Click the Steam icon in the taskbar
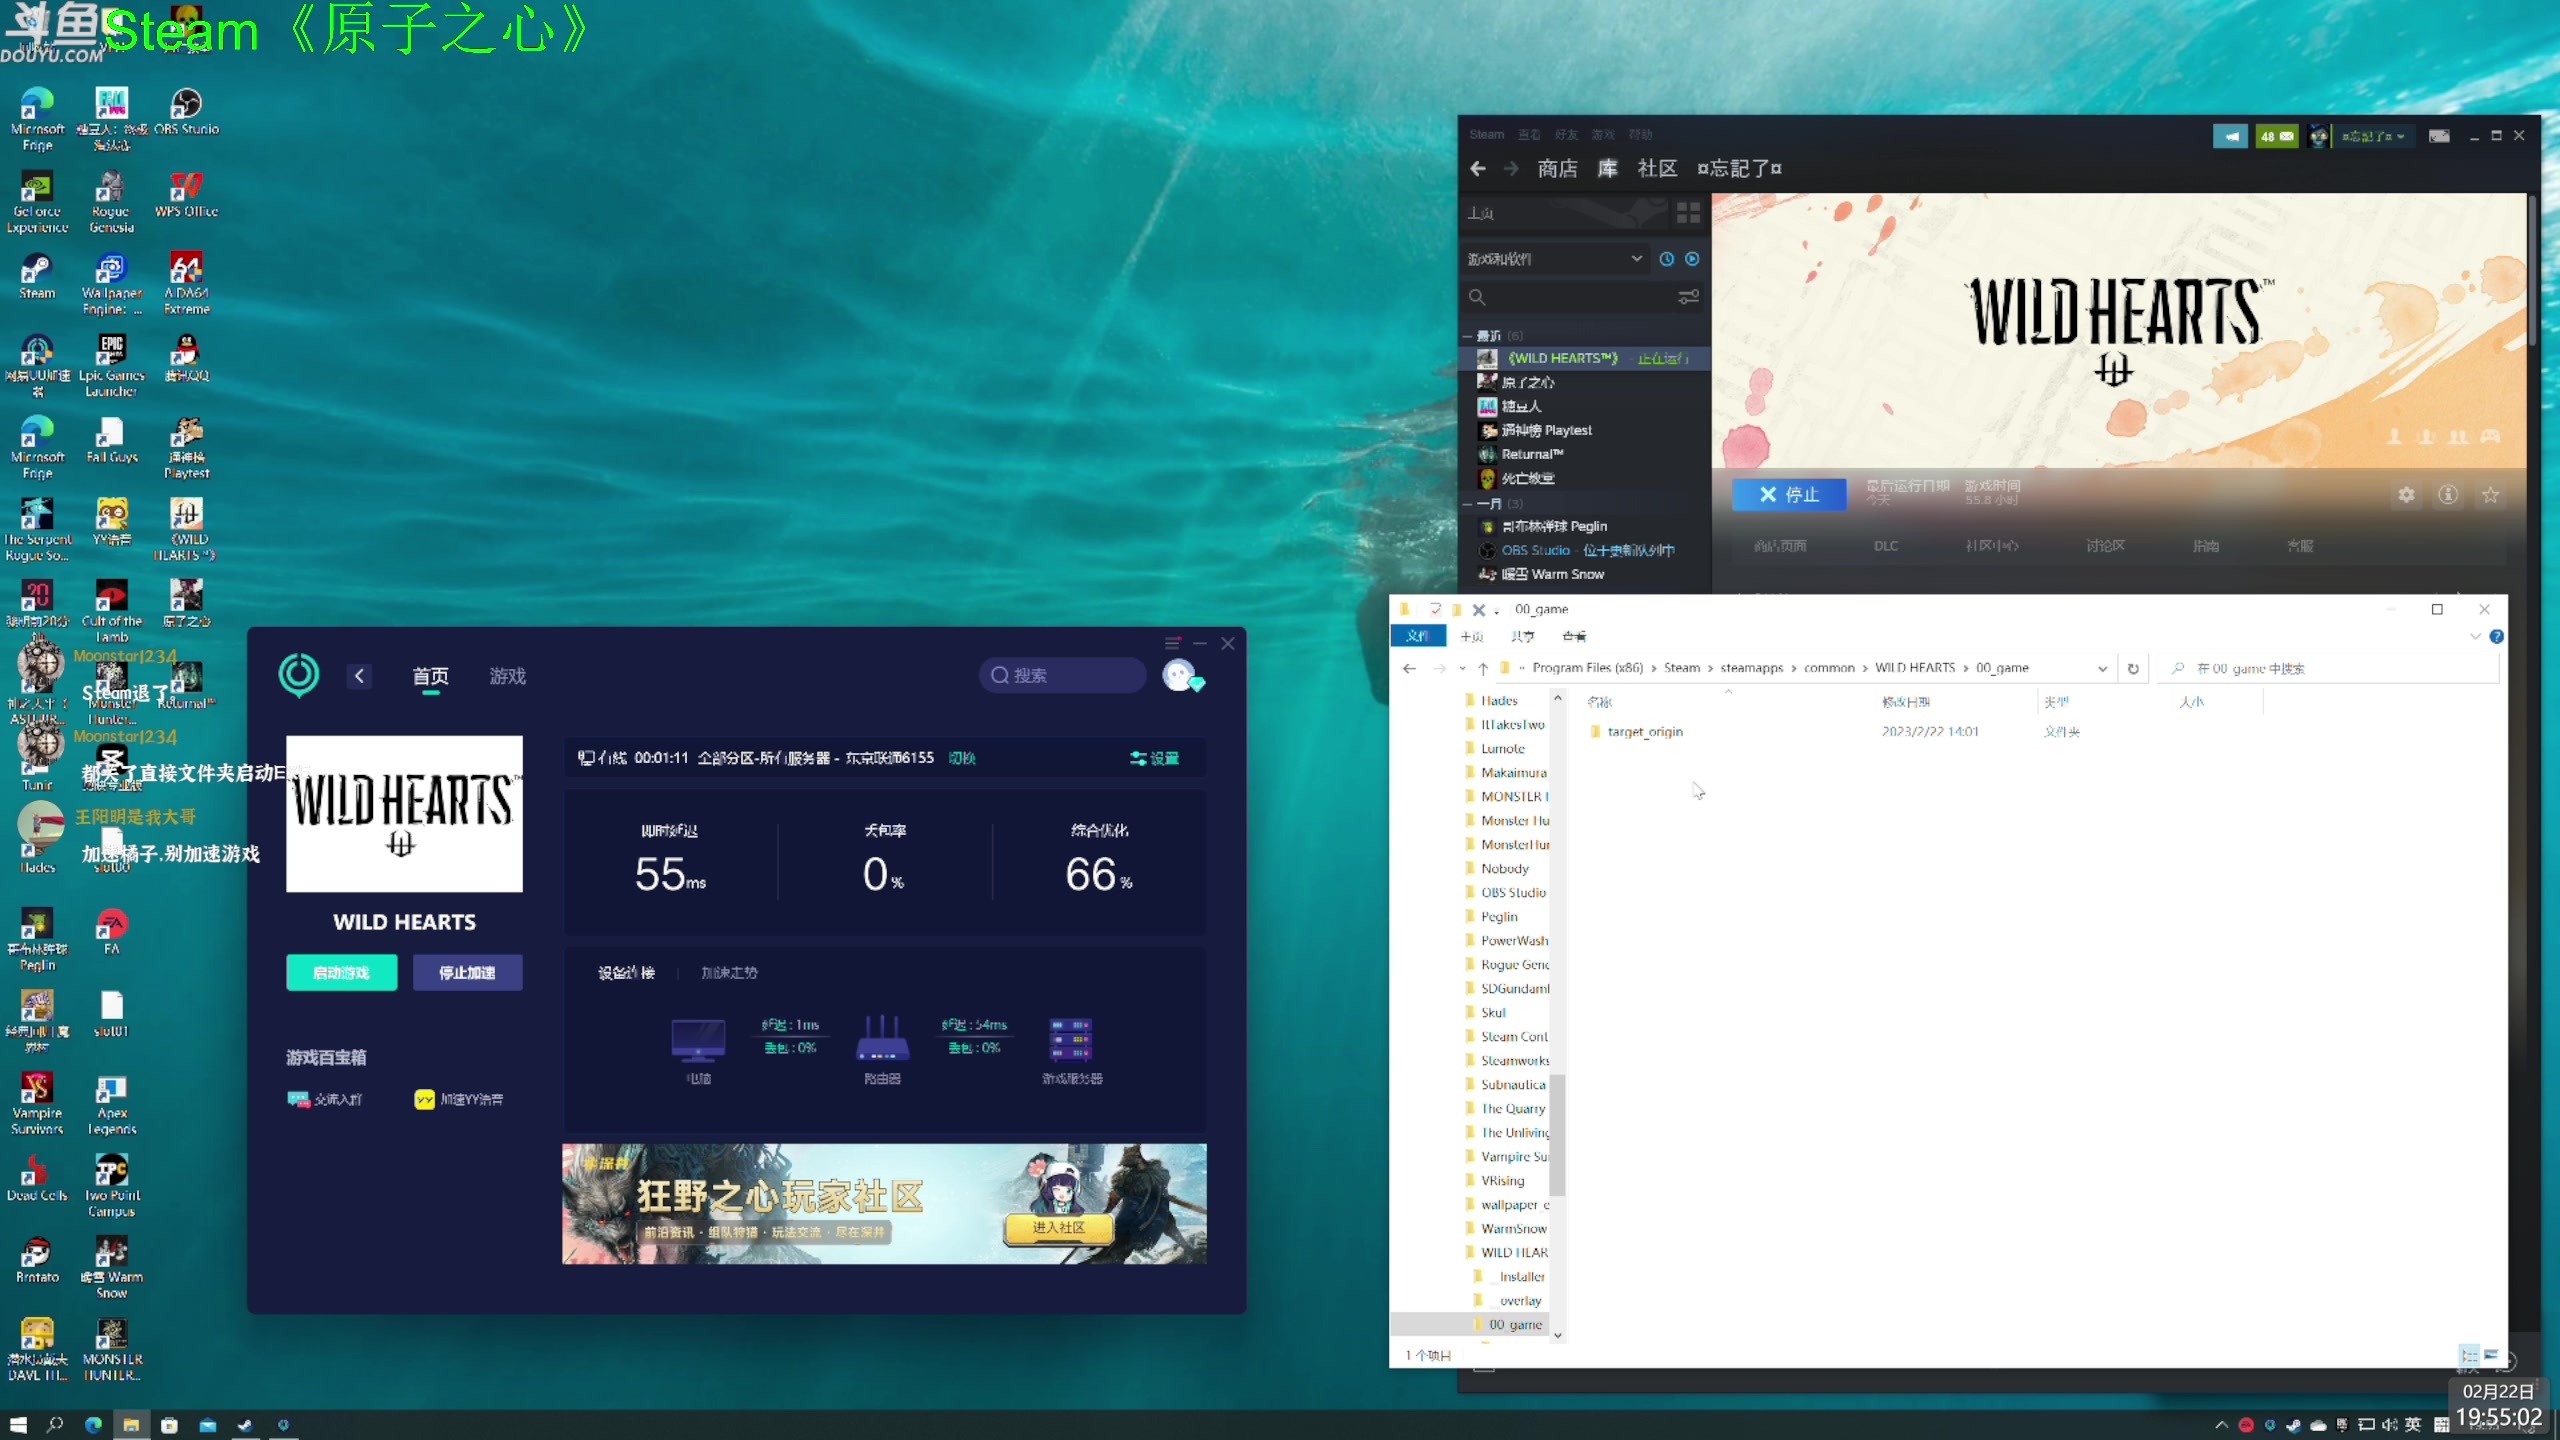This screenshot has height=1440, width=2560. [x=245, y=1424]
